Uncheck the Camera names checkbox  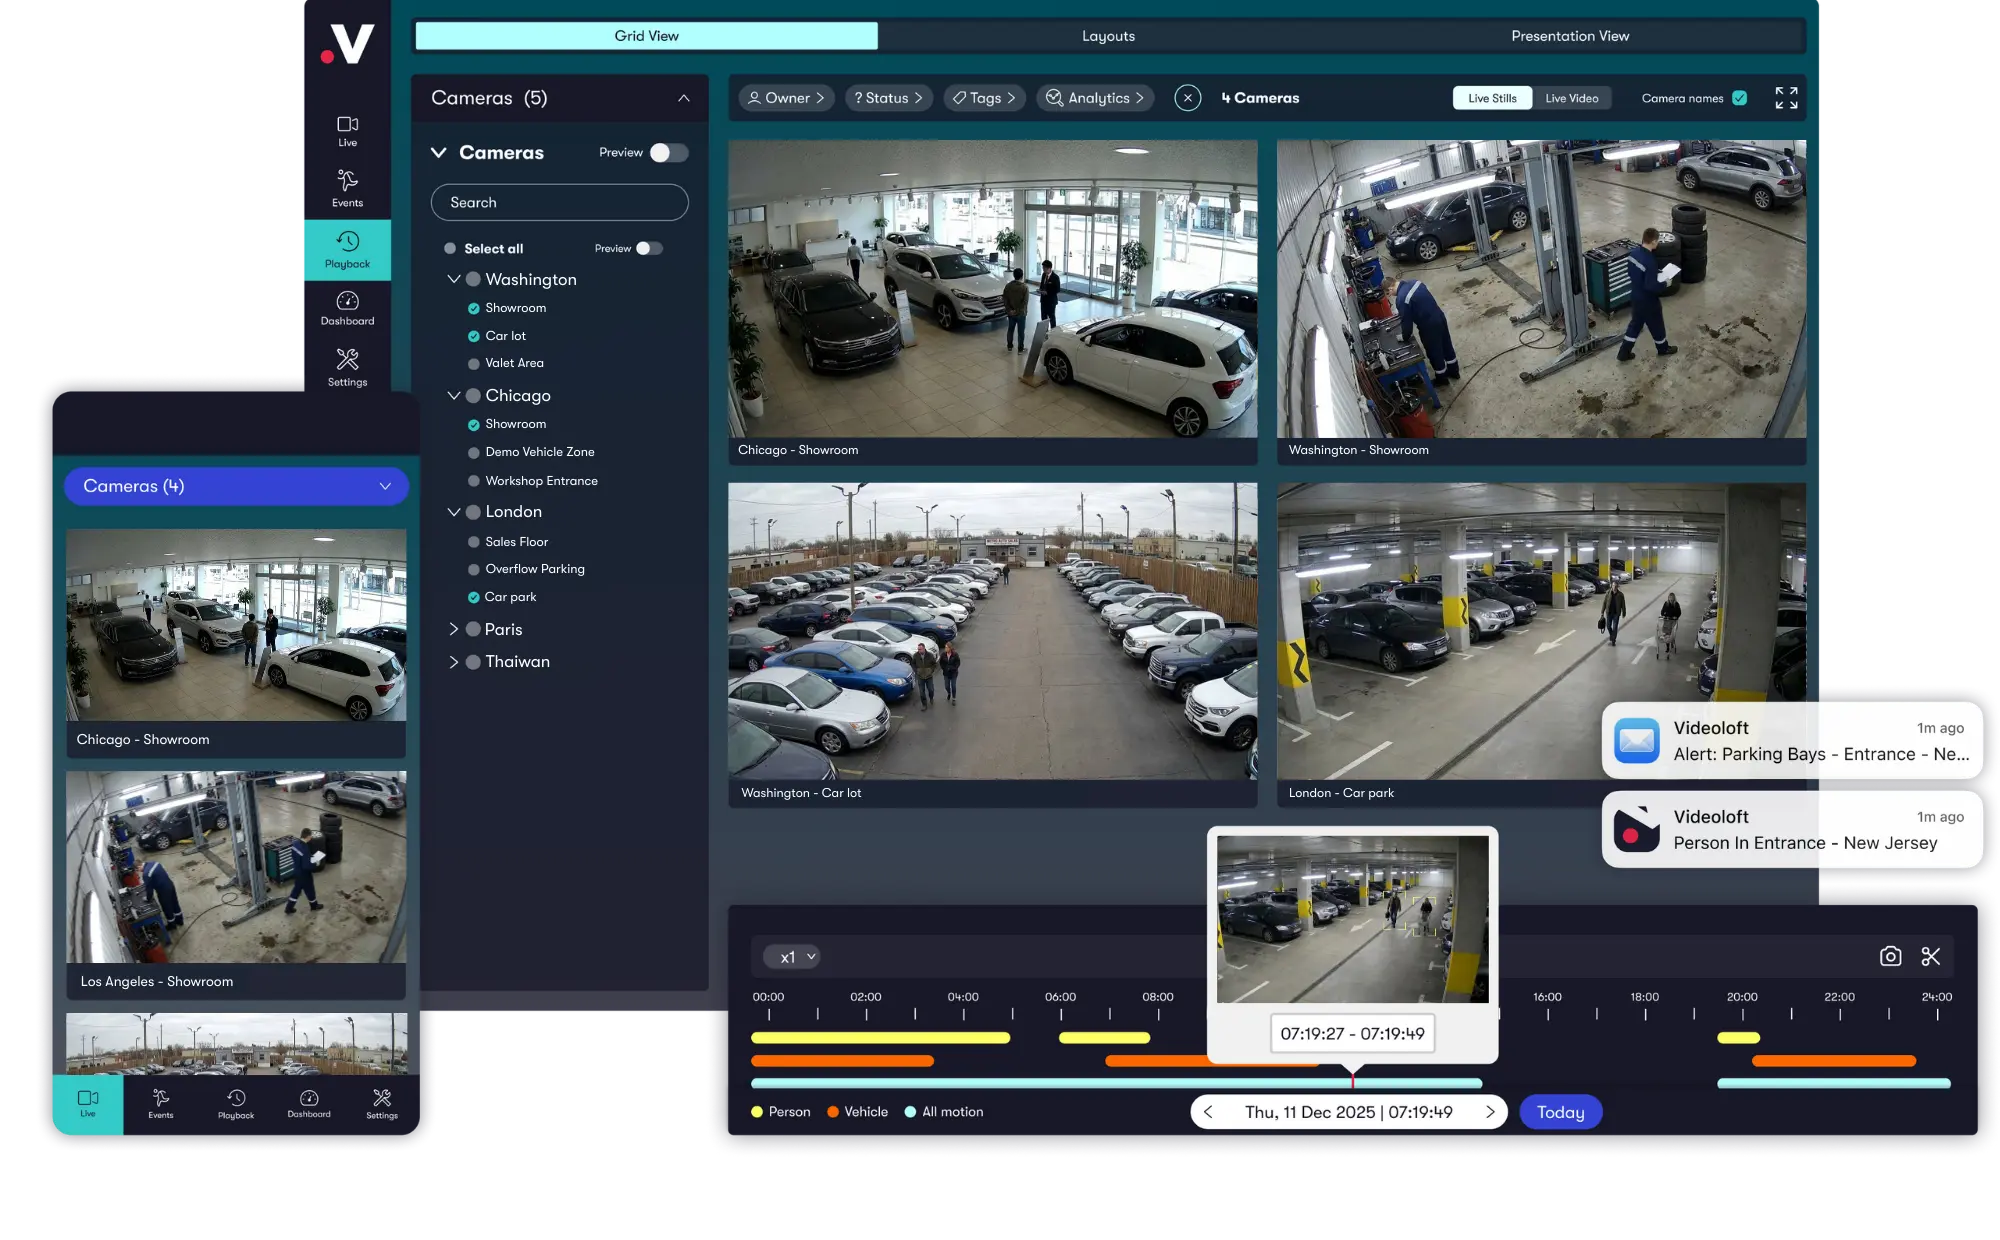click(1739, 98)
